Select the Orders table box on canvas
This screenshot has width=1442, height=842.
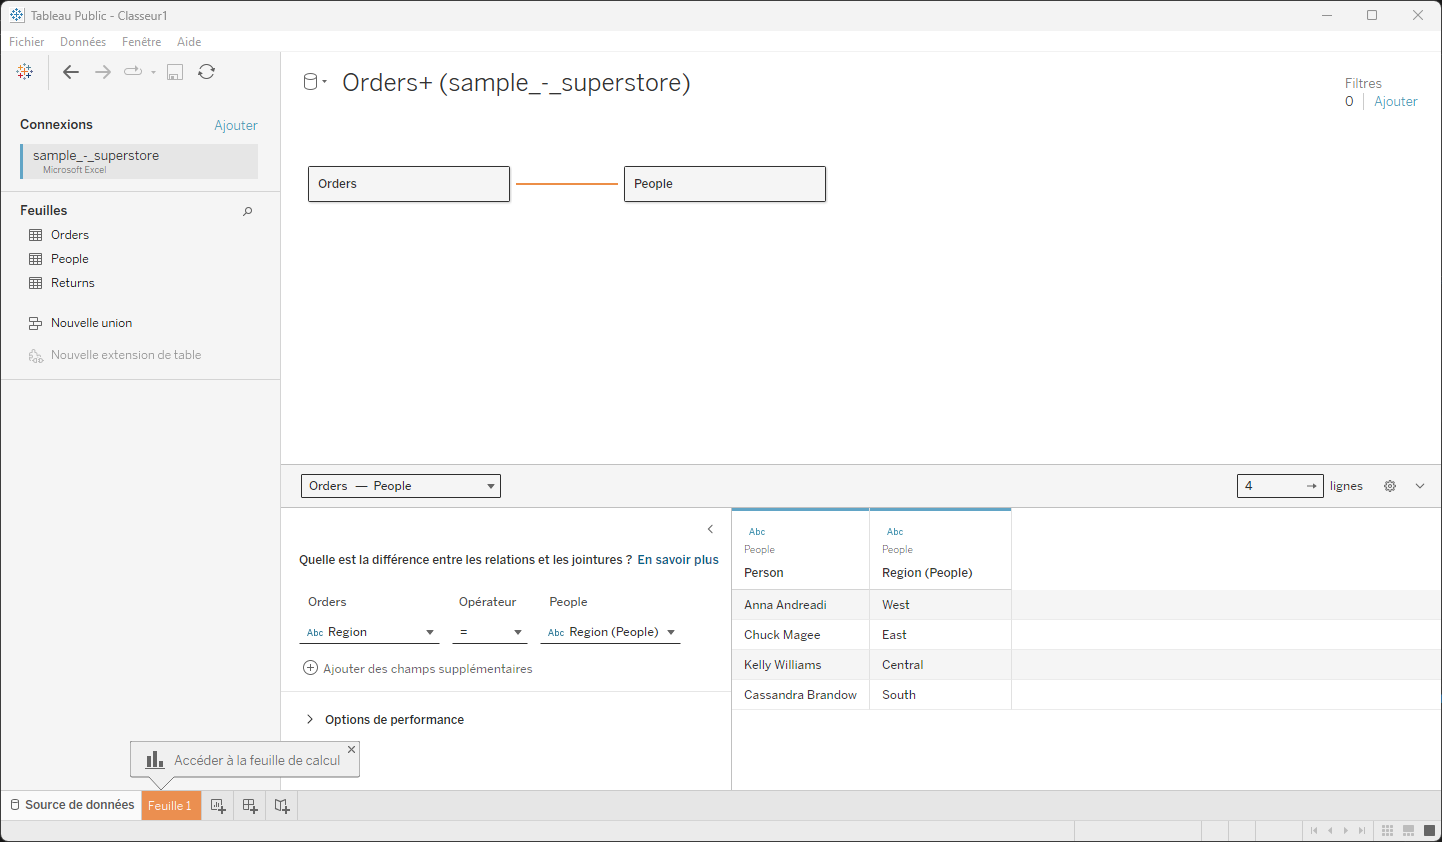click(x=409, y=184)
